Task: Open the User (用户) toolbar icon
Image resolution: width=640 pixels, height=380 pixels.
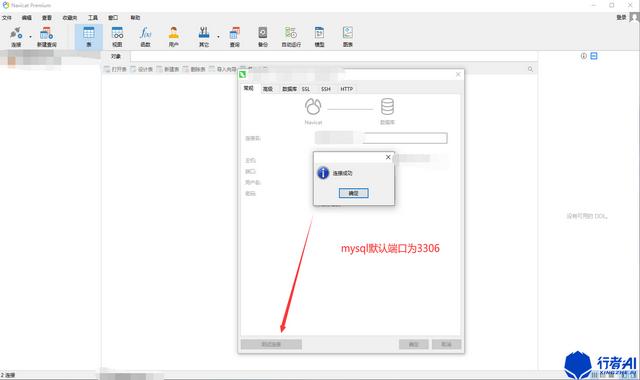Action: pyautogui.click(x=173, y=37)
